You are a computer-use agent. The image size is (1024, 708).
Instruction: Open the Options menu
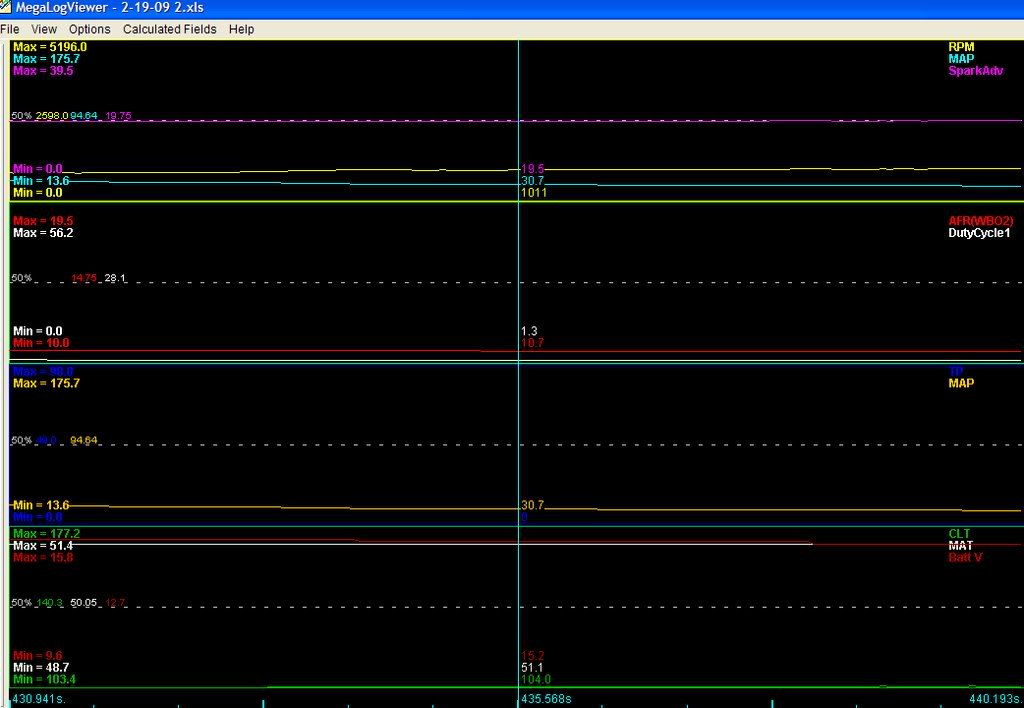coord(89,29)
